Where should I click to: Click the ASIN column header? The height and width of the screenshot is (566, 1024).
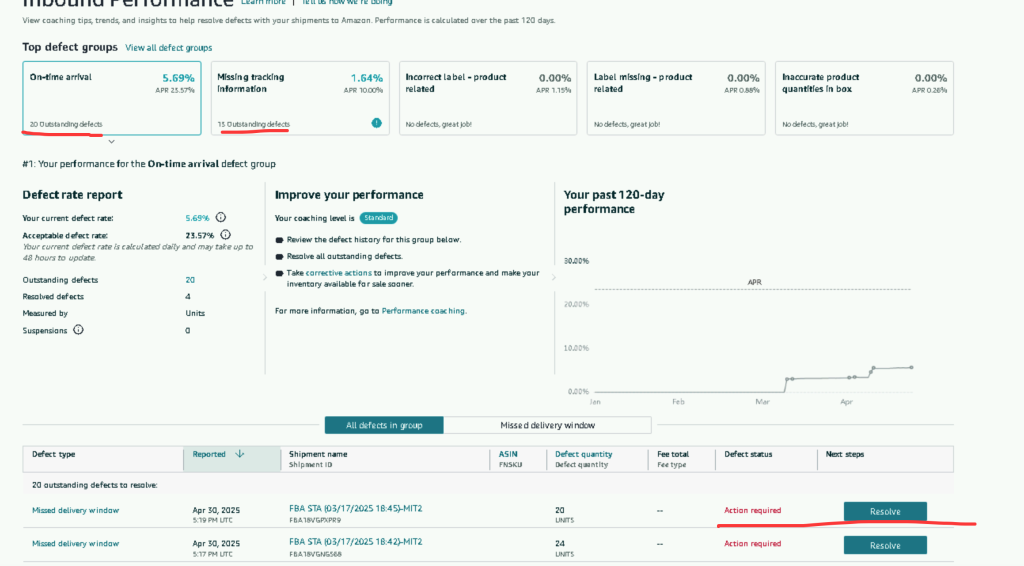tap(508, 454)
